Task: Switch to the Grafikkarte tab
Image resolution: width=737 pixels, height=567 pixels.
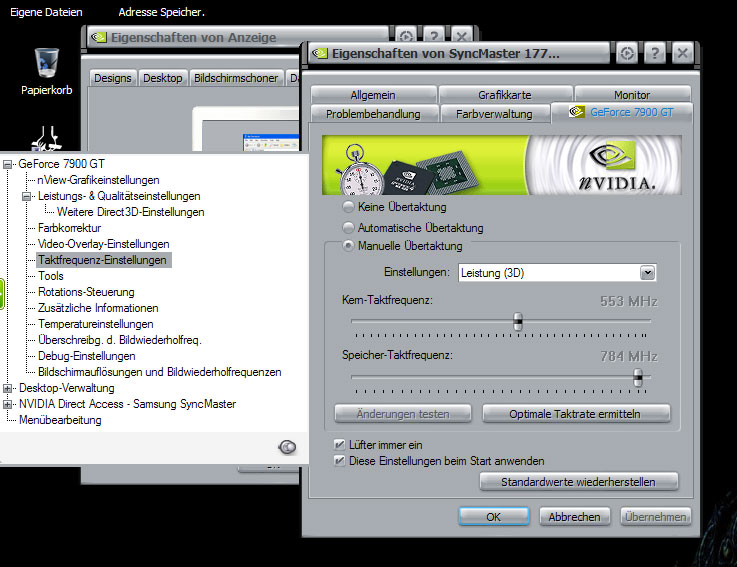Action: (505, 95)
